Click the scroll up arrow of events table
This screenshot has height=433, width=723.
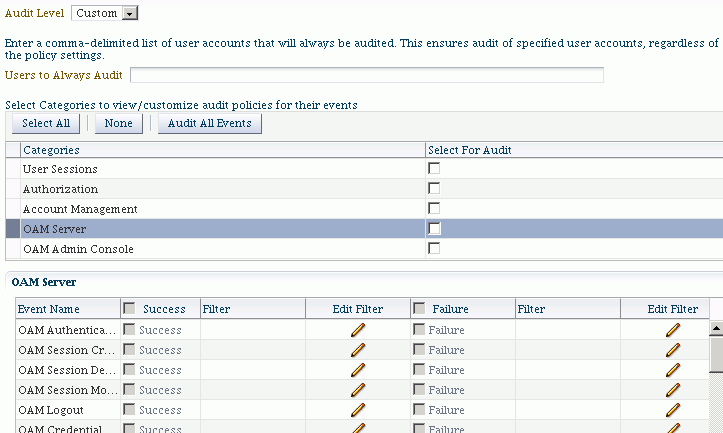pyautogui.click(x=716, y=328)
